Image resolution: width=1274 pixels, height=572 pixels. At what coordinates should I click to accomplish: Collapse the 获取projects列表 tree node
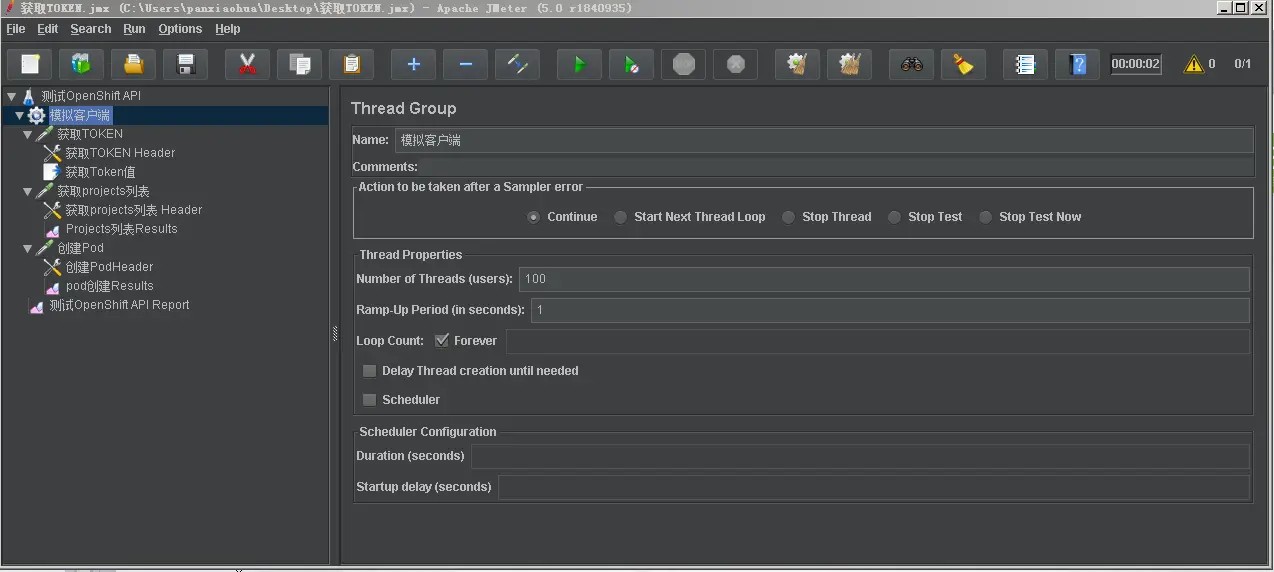[28, 191]
